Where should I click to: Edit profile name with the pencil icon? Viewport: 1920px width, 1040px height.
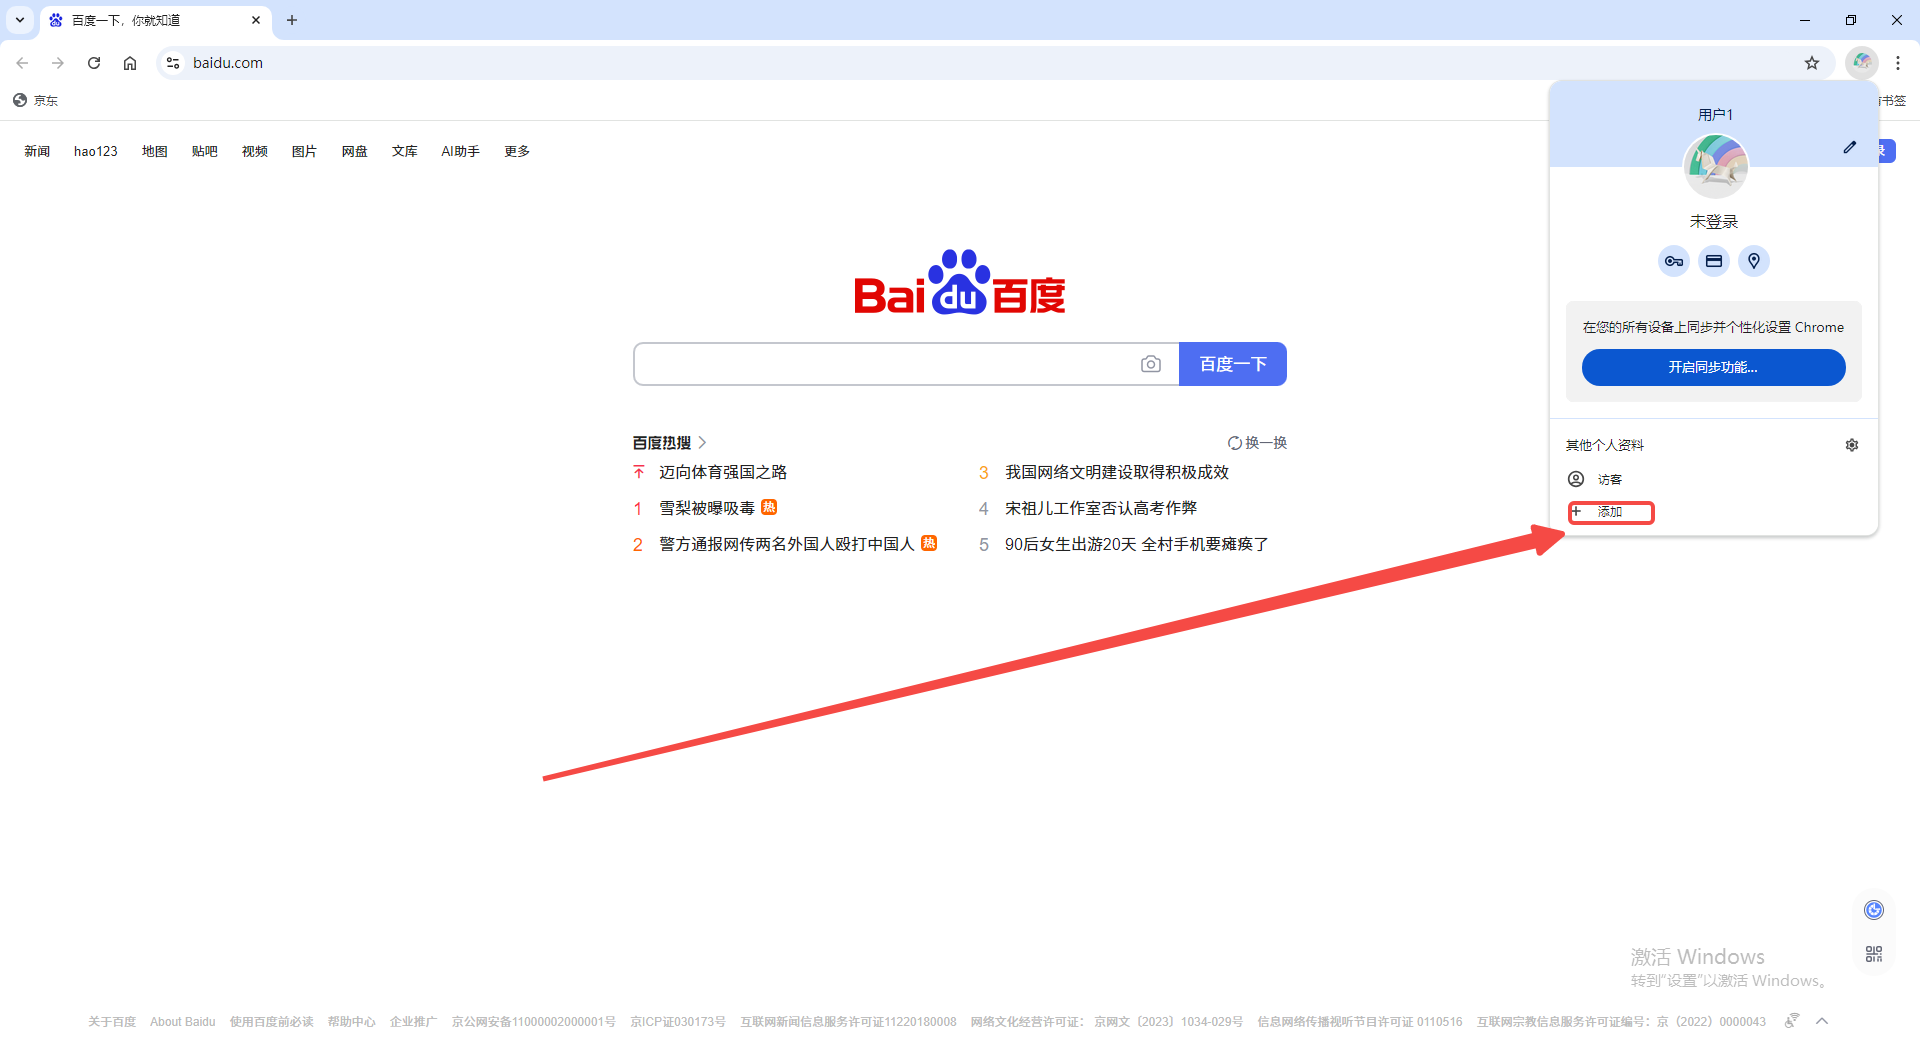point(1850,147)
